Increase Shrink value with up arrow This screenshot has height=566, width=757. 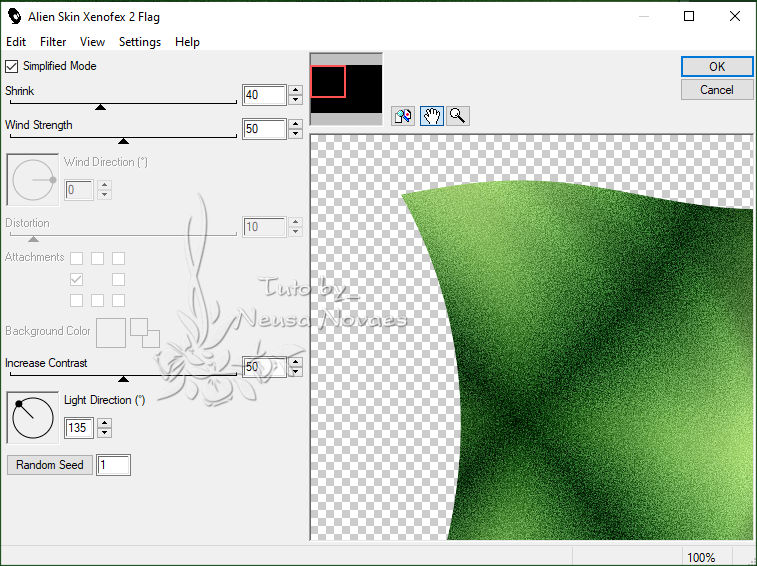(x=295, y=90)
